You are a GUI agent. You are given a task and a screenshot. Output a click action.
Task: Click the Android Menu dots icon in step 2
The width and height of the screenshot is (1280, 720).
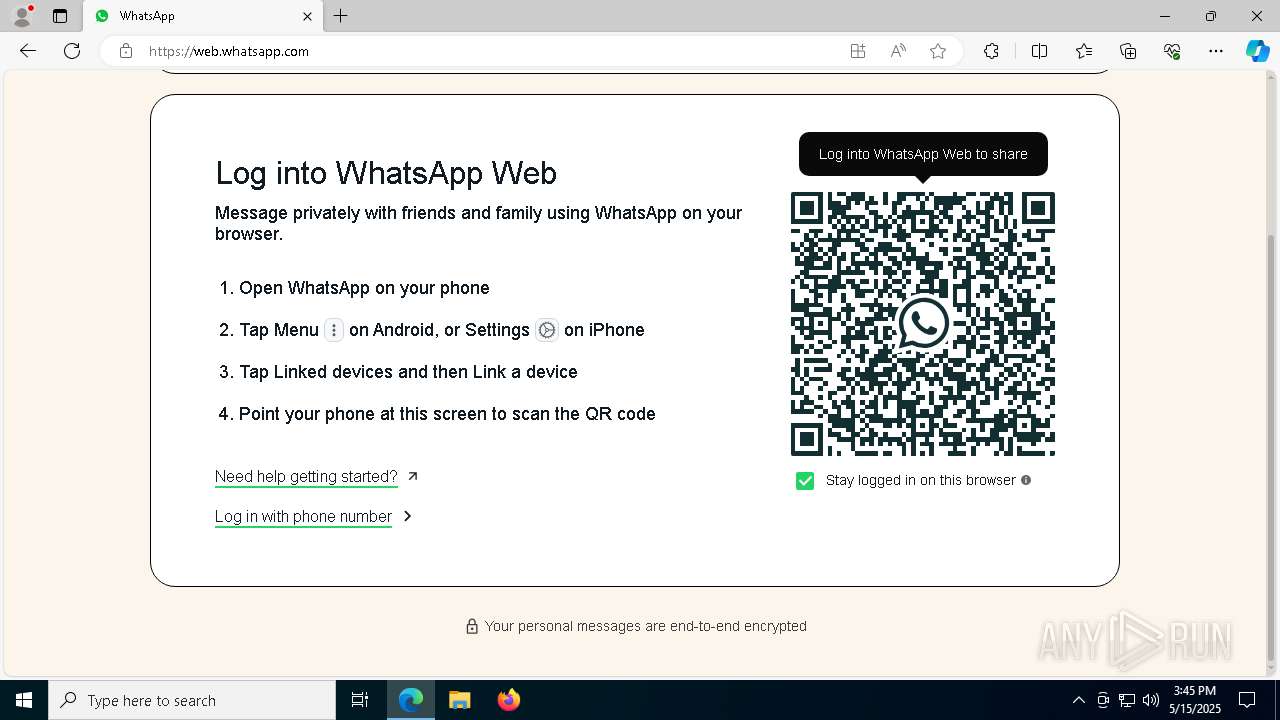(334, 330)
